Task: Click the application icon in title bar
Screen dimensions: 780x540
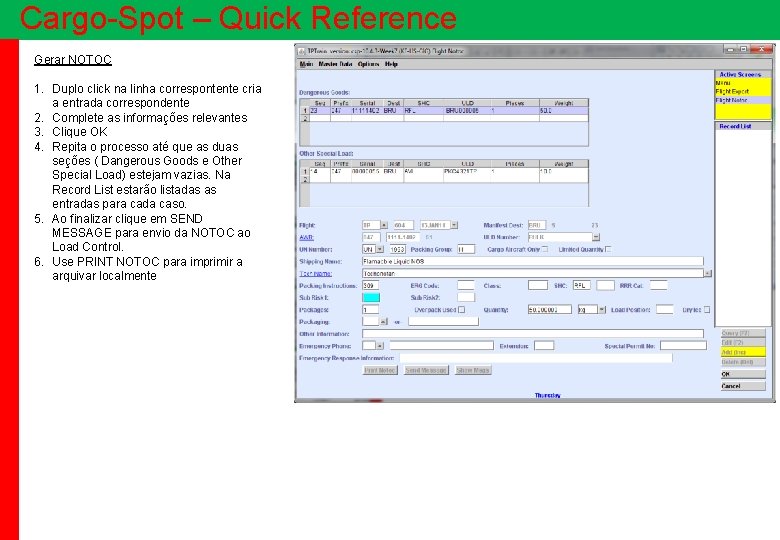Action: click(x=301, y=51)
